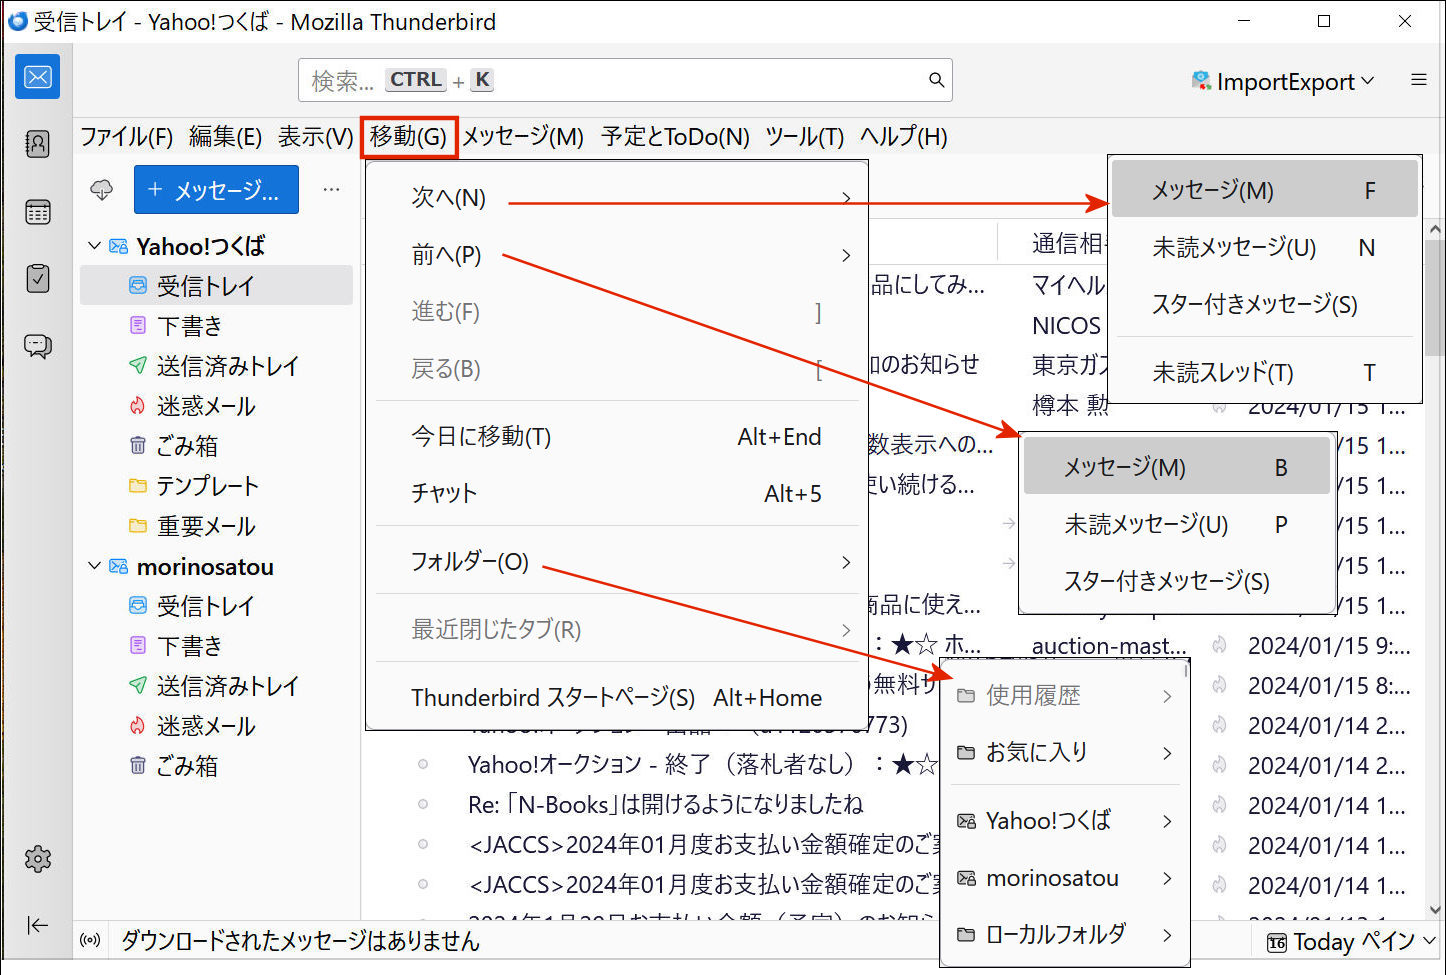Open the Mail space icon in sidebar
This screenshot has width=1446, height=975.
37,77
